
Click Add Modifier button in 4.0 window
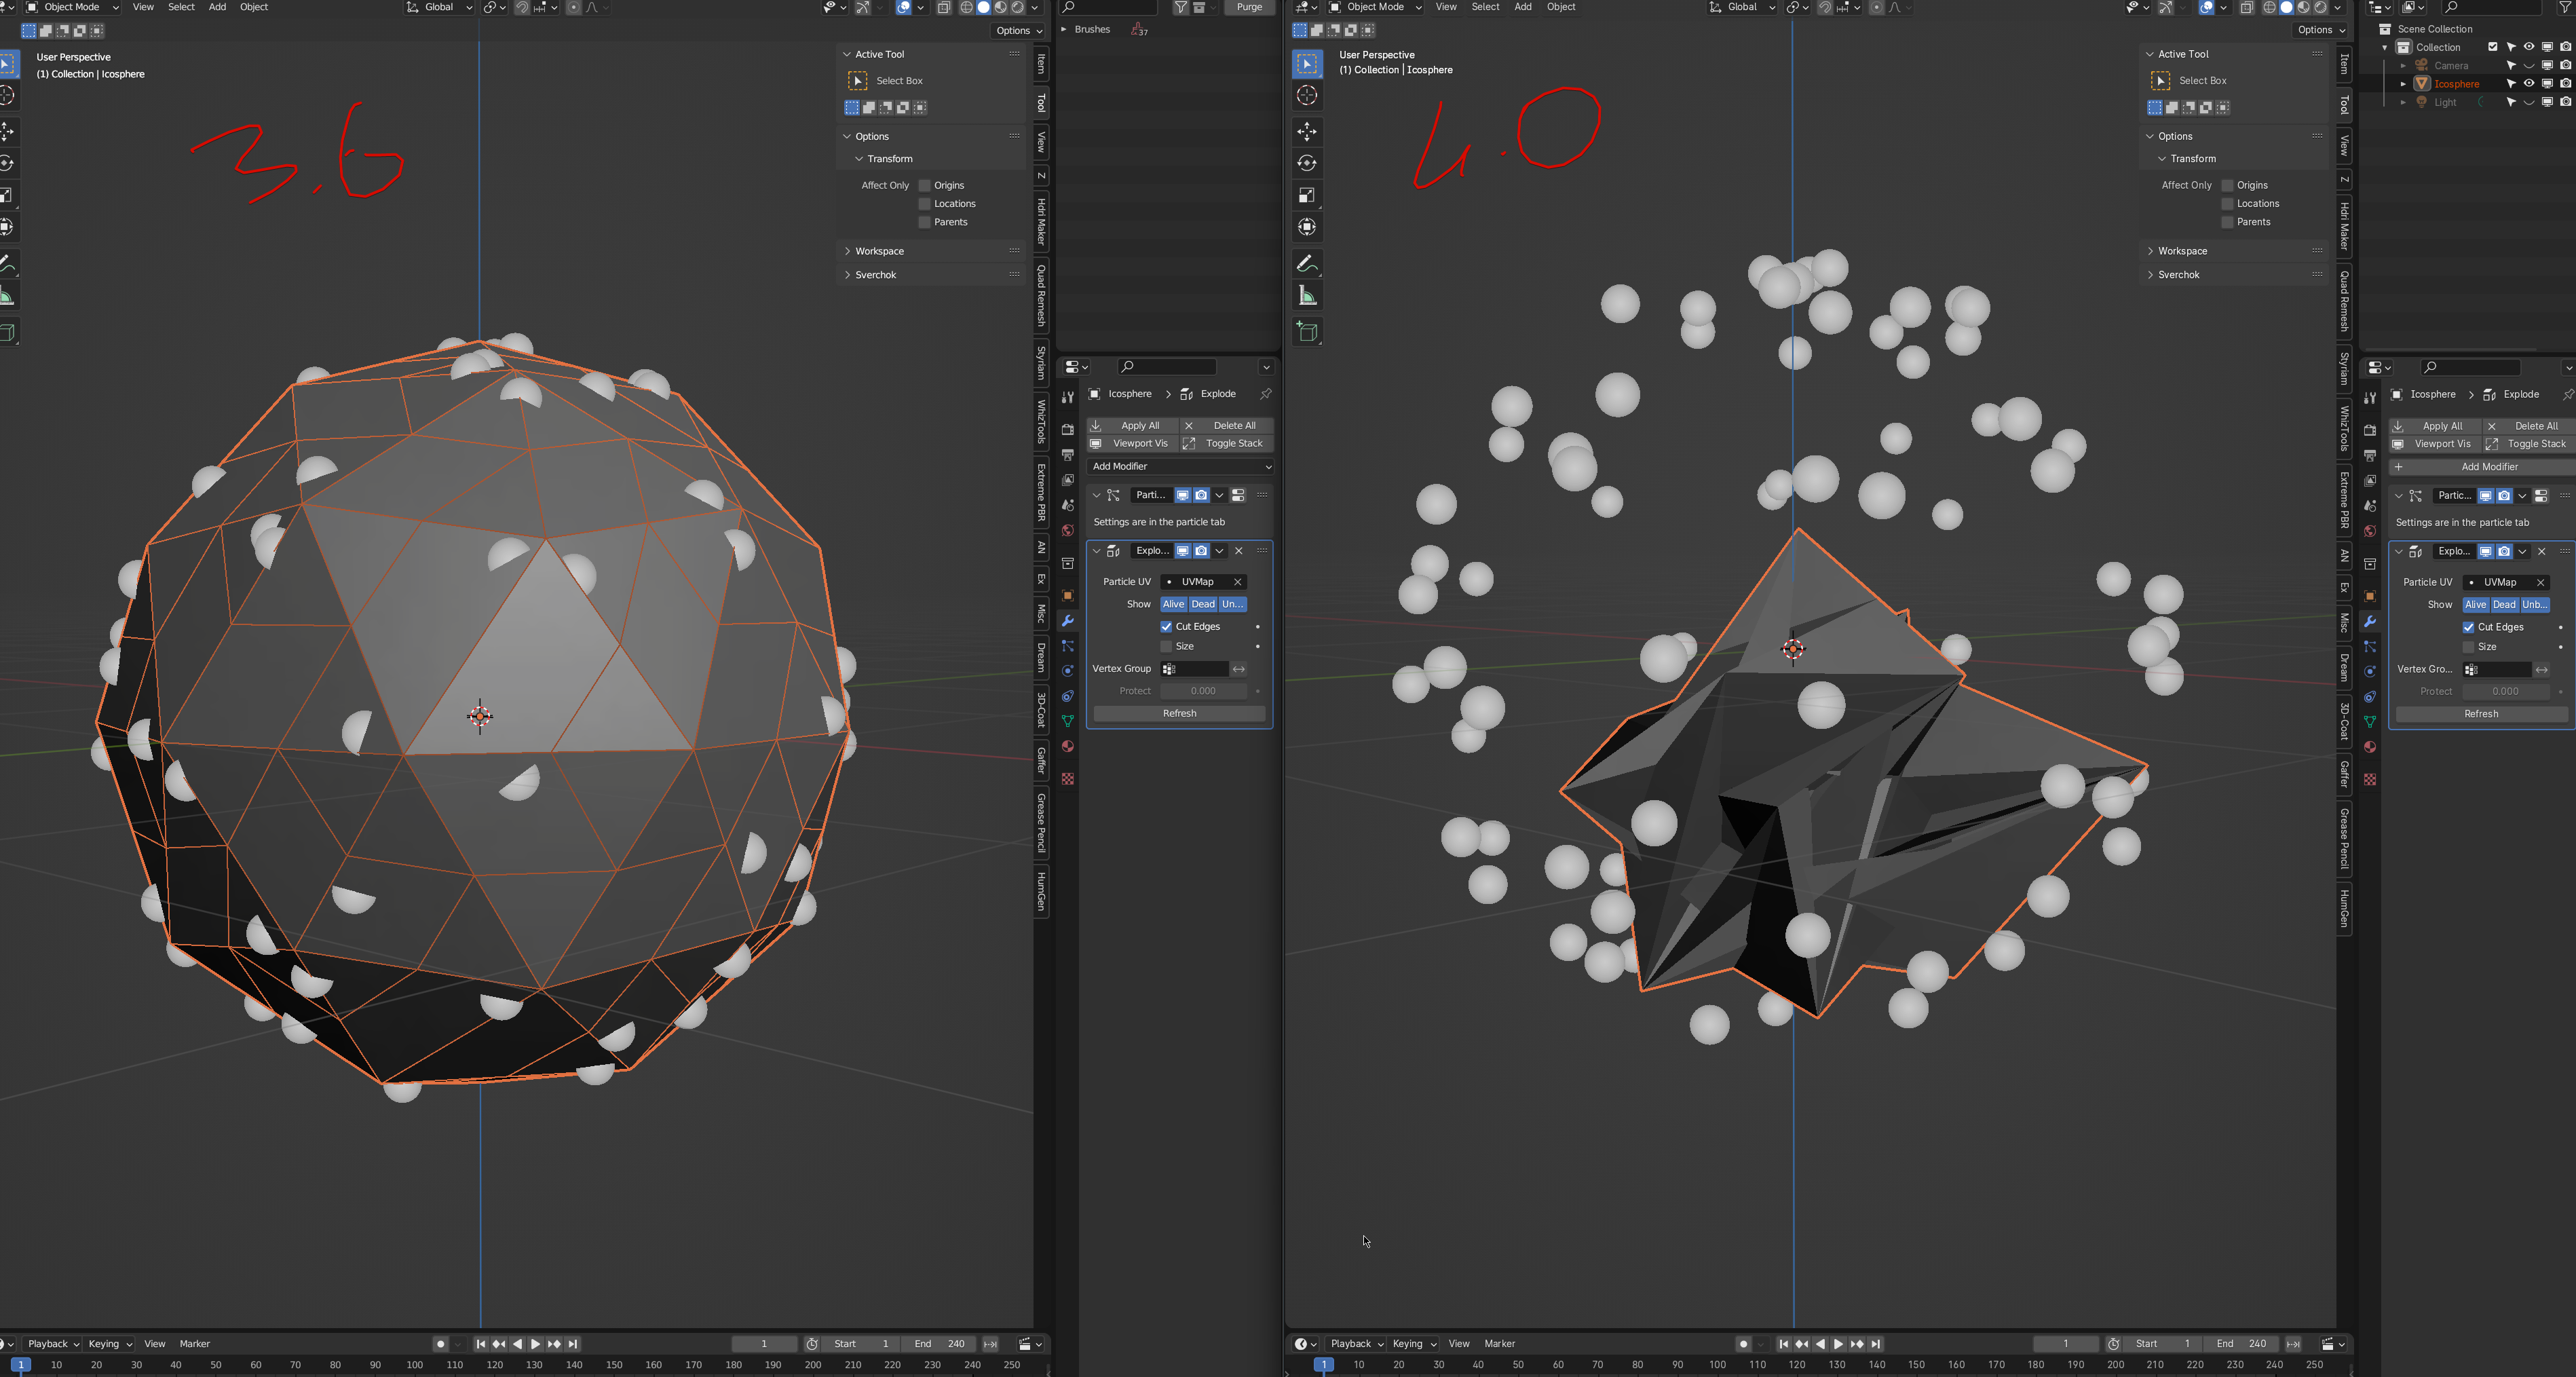tap(2482, 467)
